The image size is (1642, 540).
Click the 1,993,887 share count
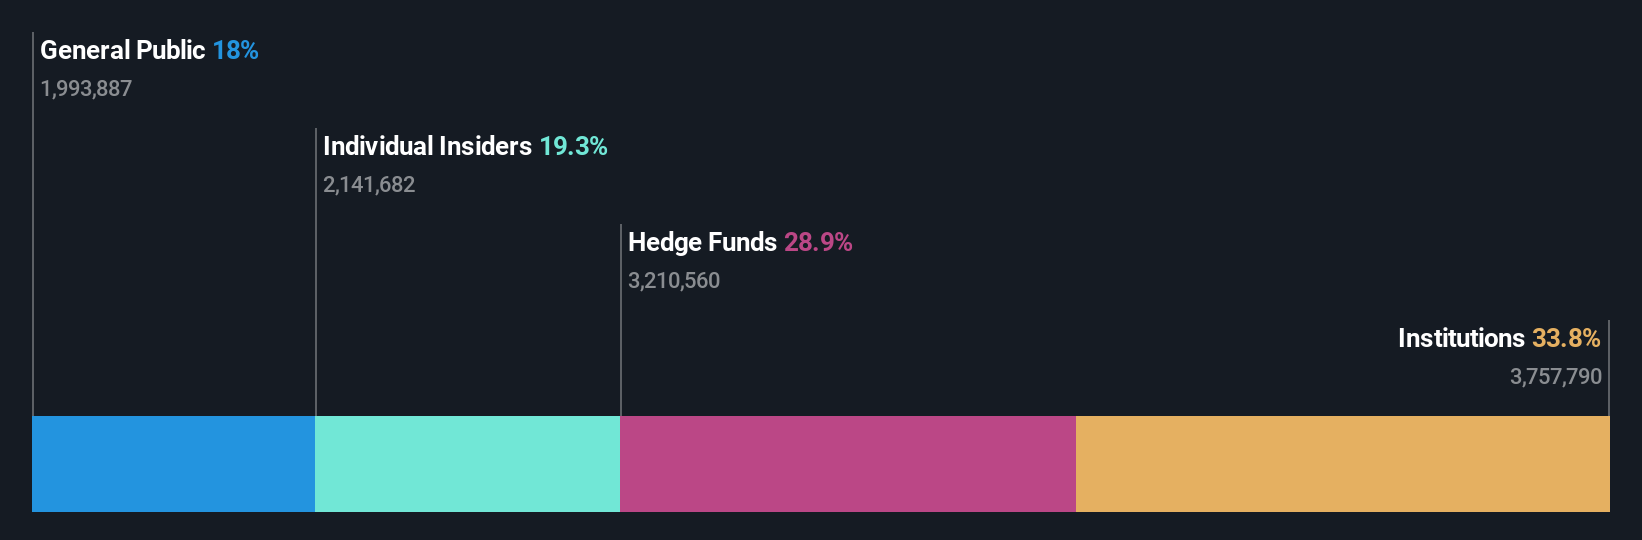[86, 89]
